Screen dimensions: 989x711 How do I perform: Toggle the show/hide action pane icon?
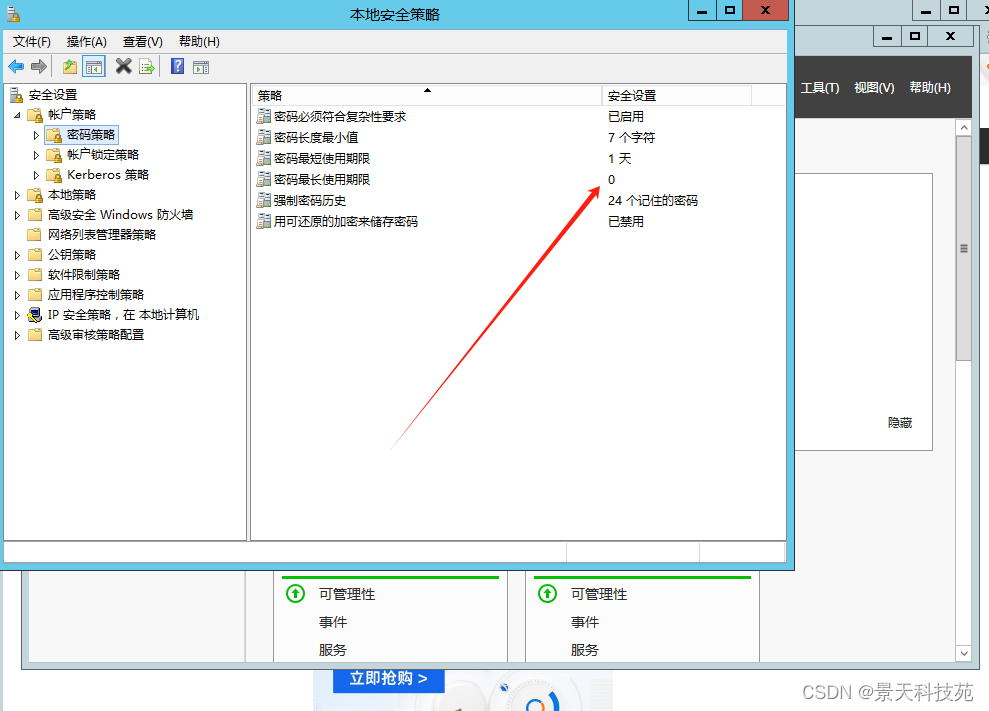[x=201, y=67]
